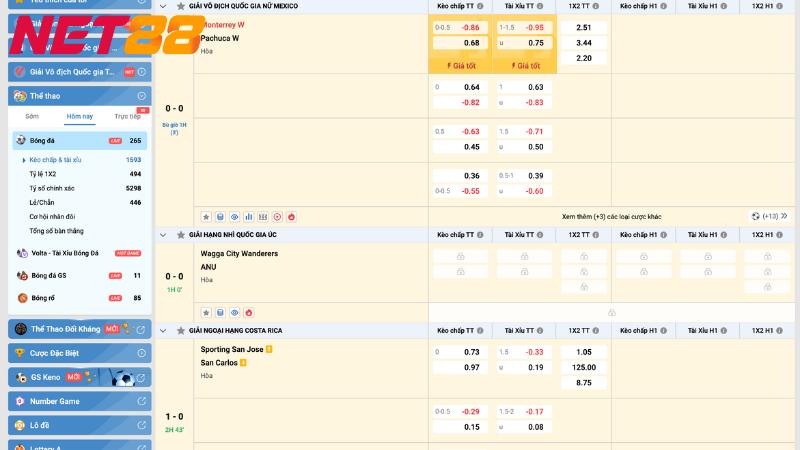Collapse the Giải Ngoại Hạng Costa Rica section
Viewport: 800px width, 450px height.
pyautogui.click(x=164, y=329)
